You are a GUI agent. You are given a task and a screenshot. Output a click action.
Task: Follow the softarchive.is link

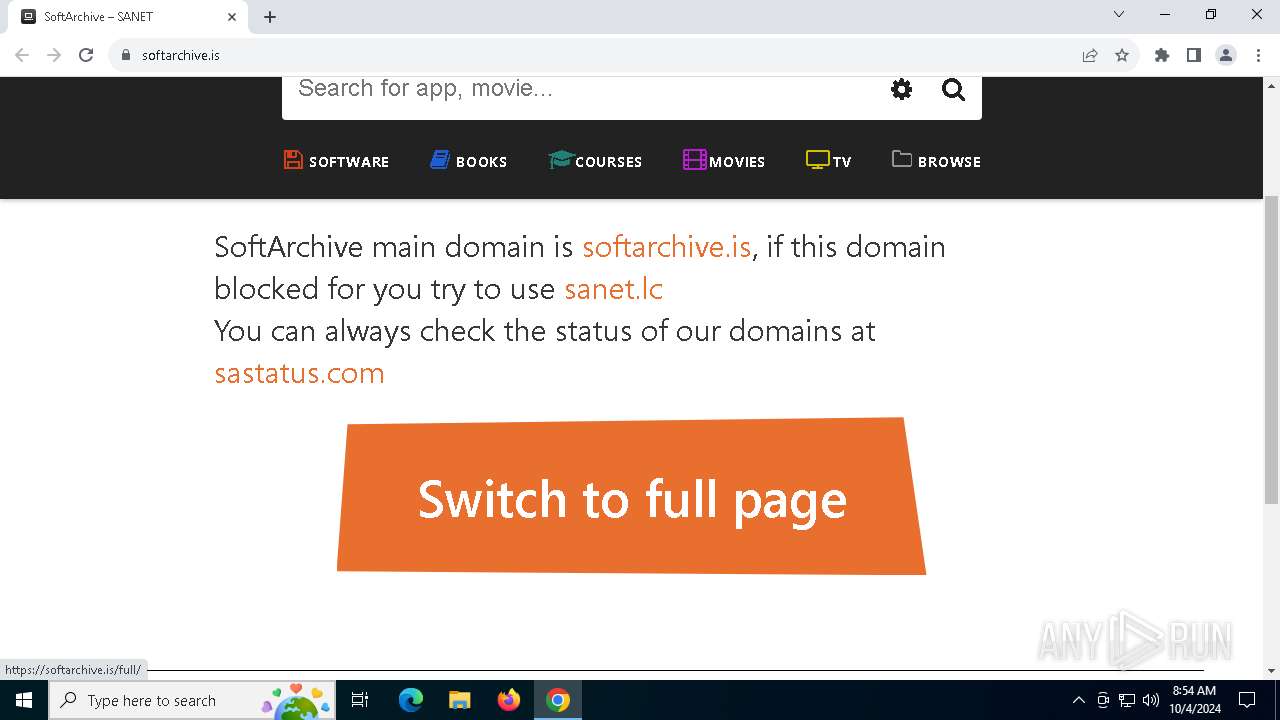pyautogui.click(x=666, y=247)
